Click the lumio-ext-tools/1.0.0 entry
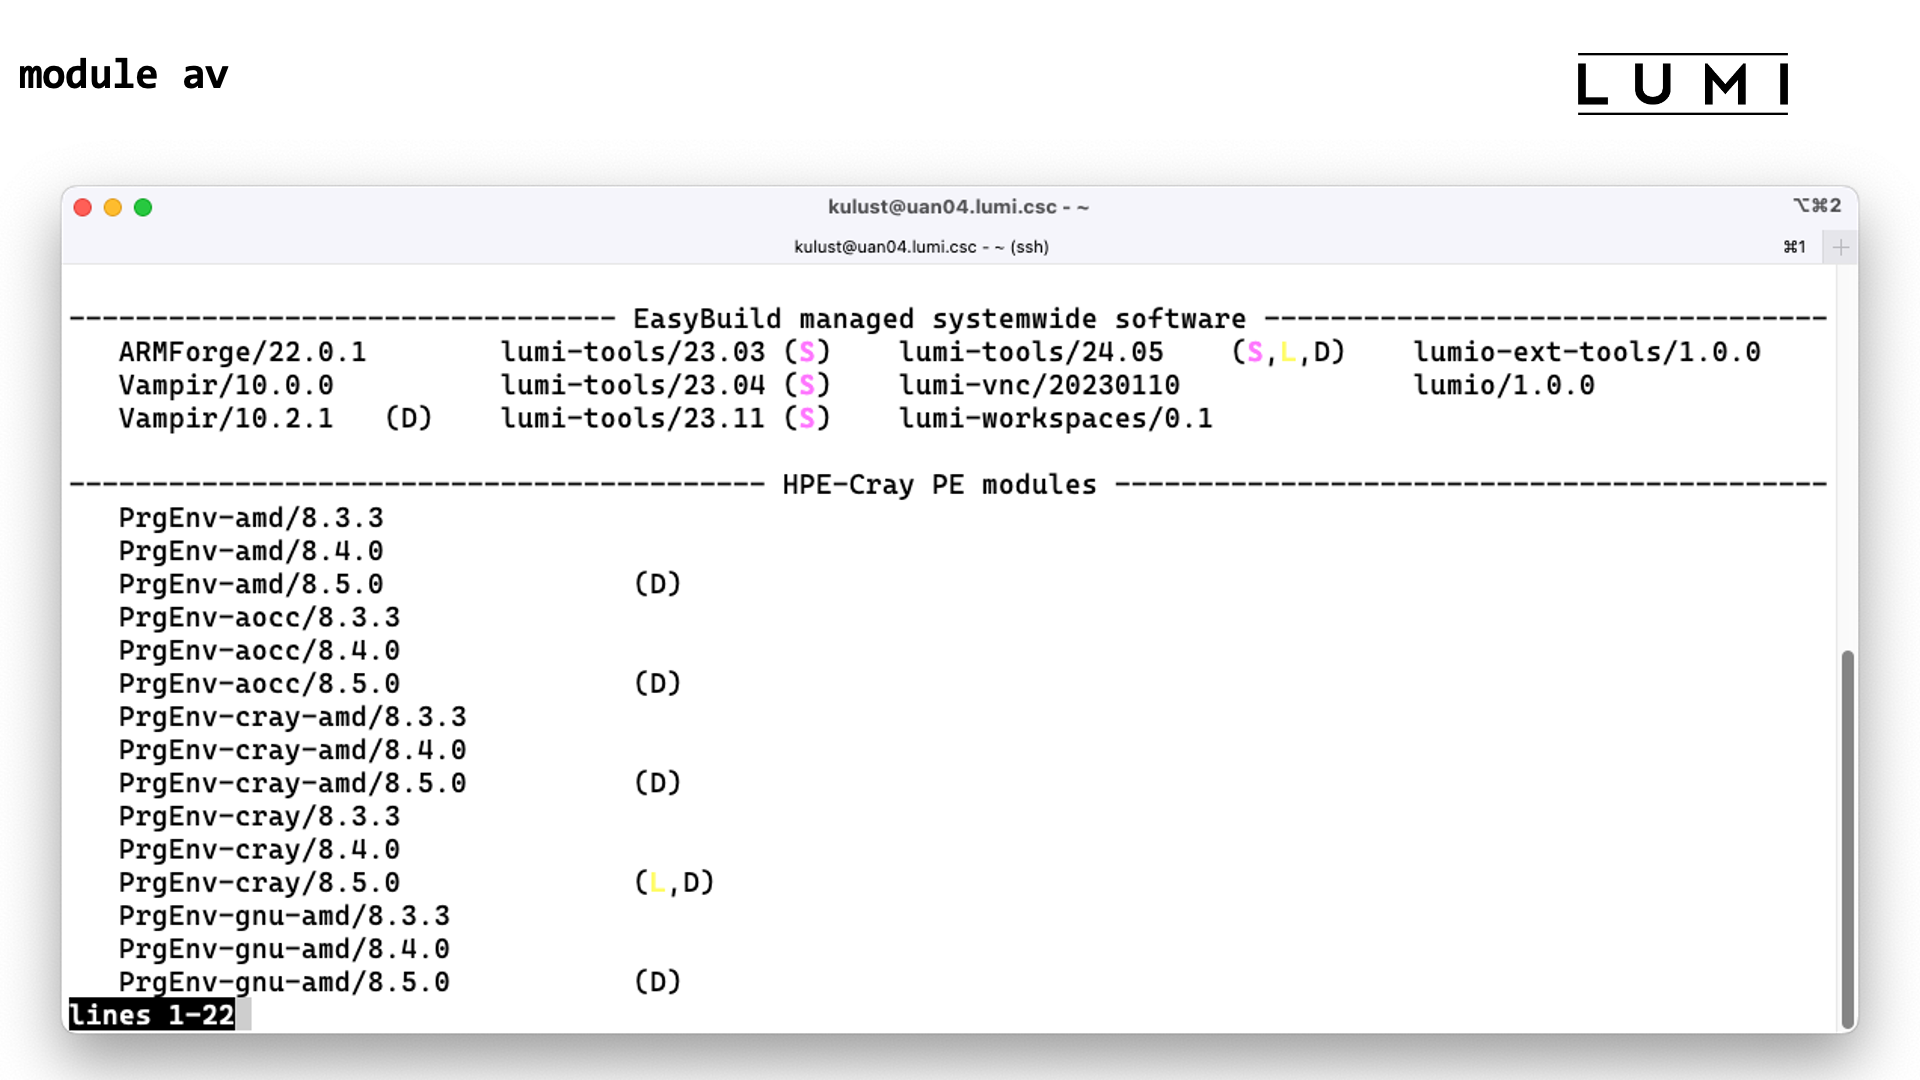Screen dimensions: 1920x1080 click(x=1587, y=352)
